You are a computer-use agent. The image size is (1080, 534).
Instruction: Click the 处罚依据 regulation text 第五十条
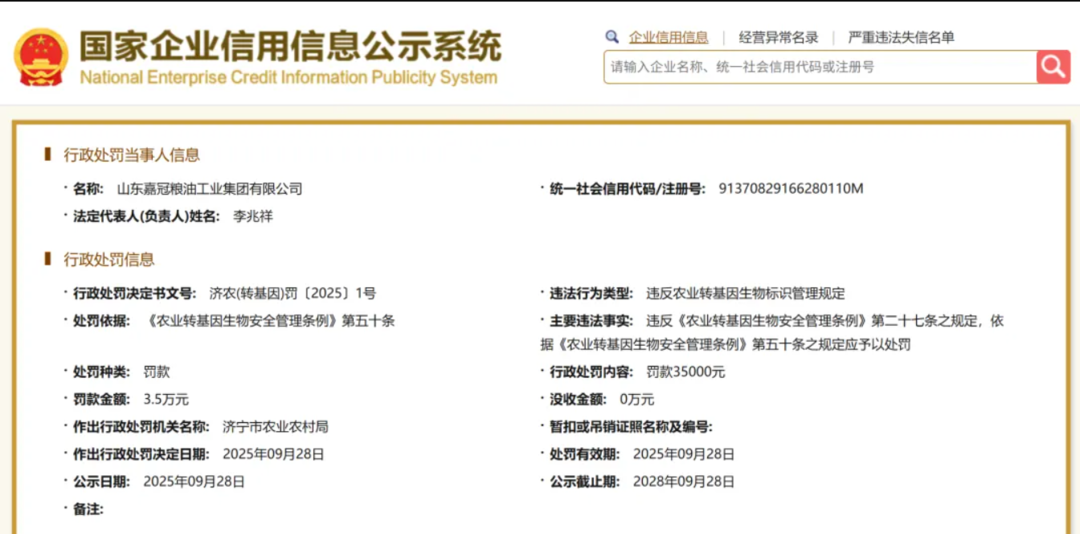(270, 320)
